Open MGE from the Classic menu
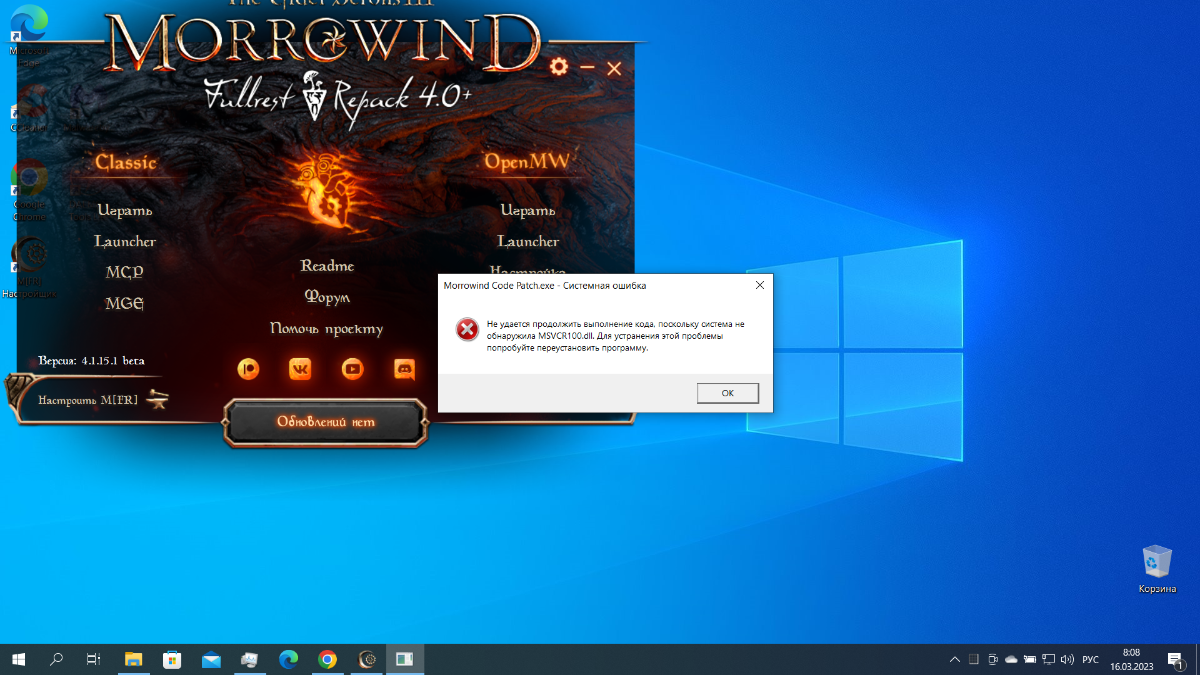 tap(125, 304)
